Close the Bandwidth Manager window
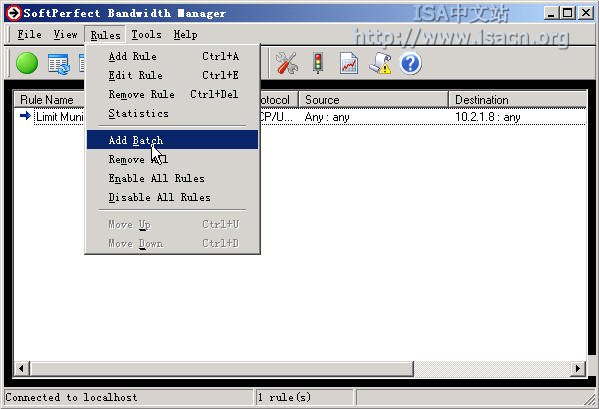The width and height of the screenshot is (599, 409). click(x=586, y=13)
